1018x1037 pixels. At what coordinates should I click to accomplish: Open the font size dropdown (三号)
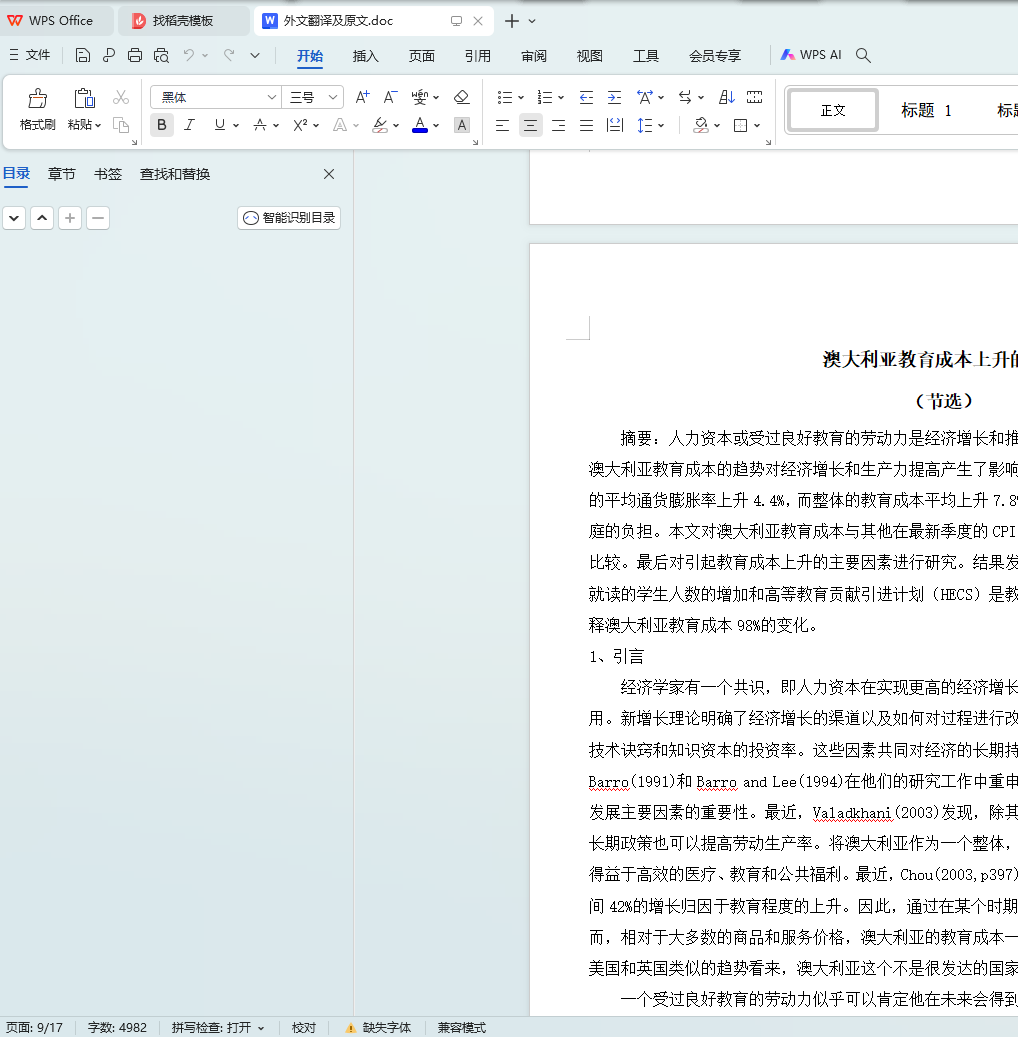click(x=333, y=97)
